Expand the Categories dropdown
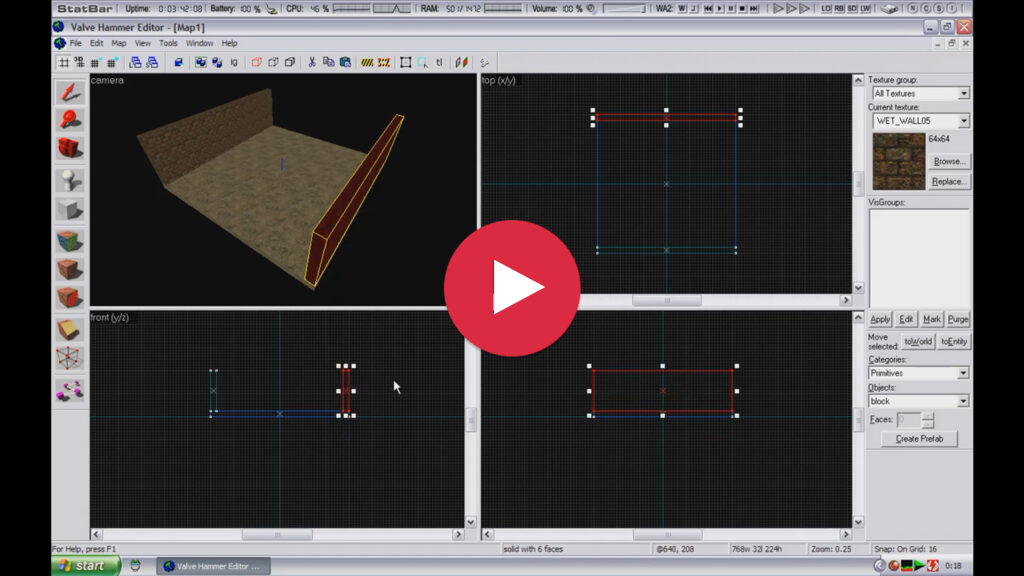Viewport: 1024px width, 576px height. [x=963, y=373]
